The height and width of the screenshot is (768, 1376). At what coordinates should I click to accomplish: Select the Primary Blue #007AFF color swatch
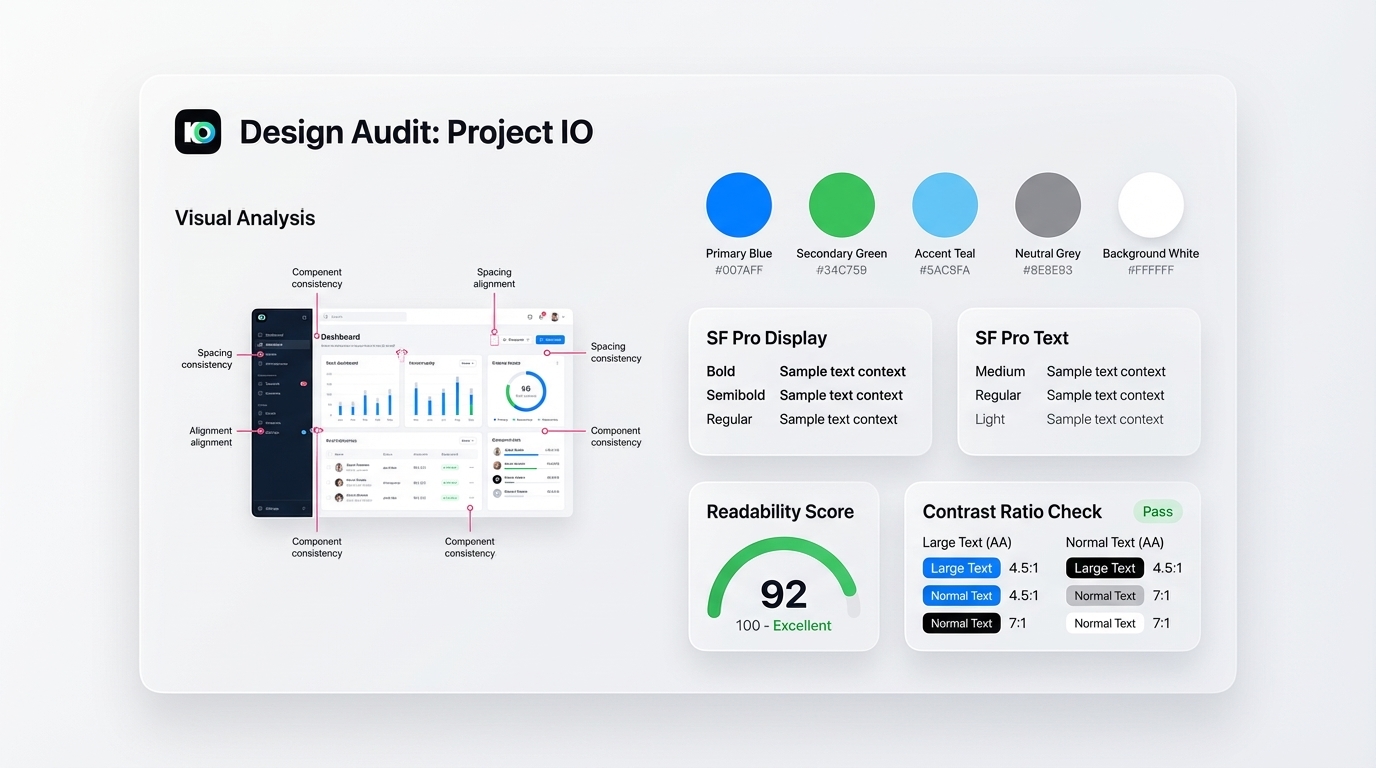739,203
